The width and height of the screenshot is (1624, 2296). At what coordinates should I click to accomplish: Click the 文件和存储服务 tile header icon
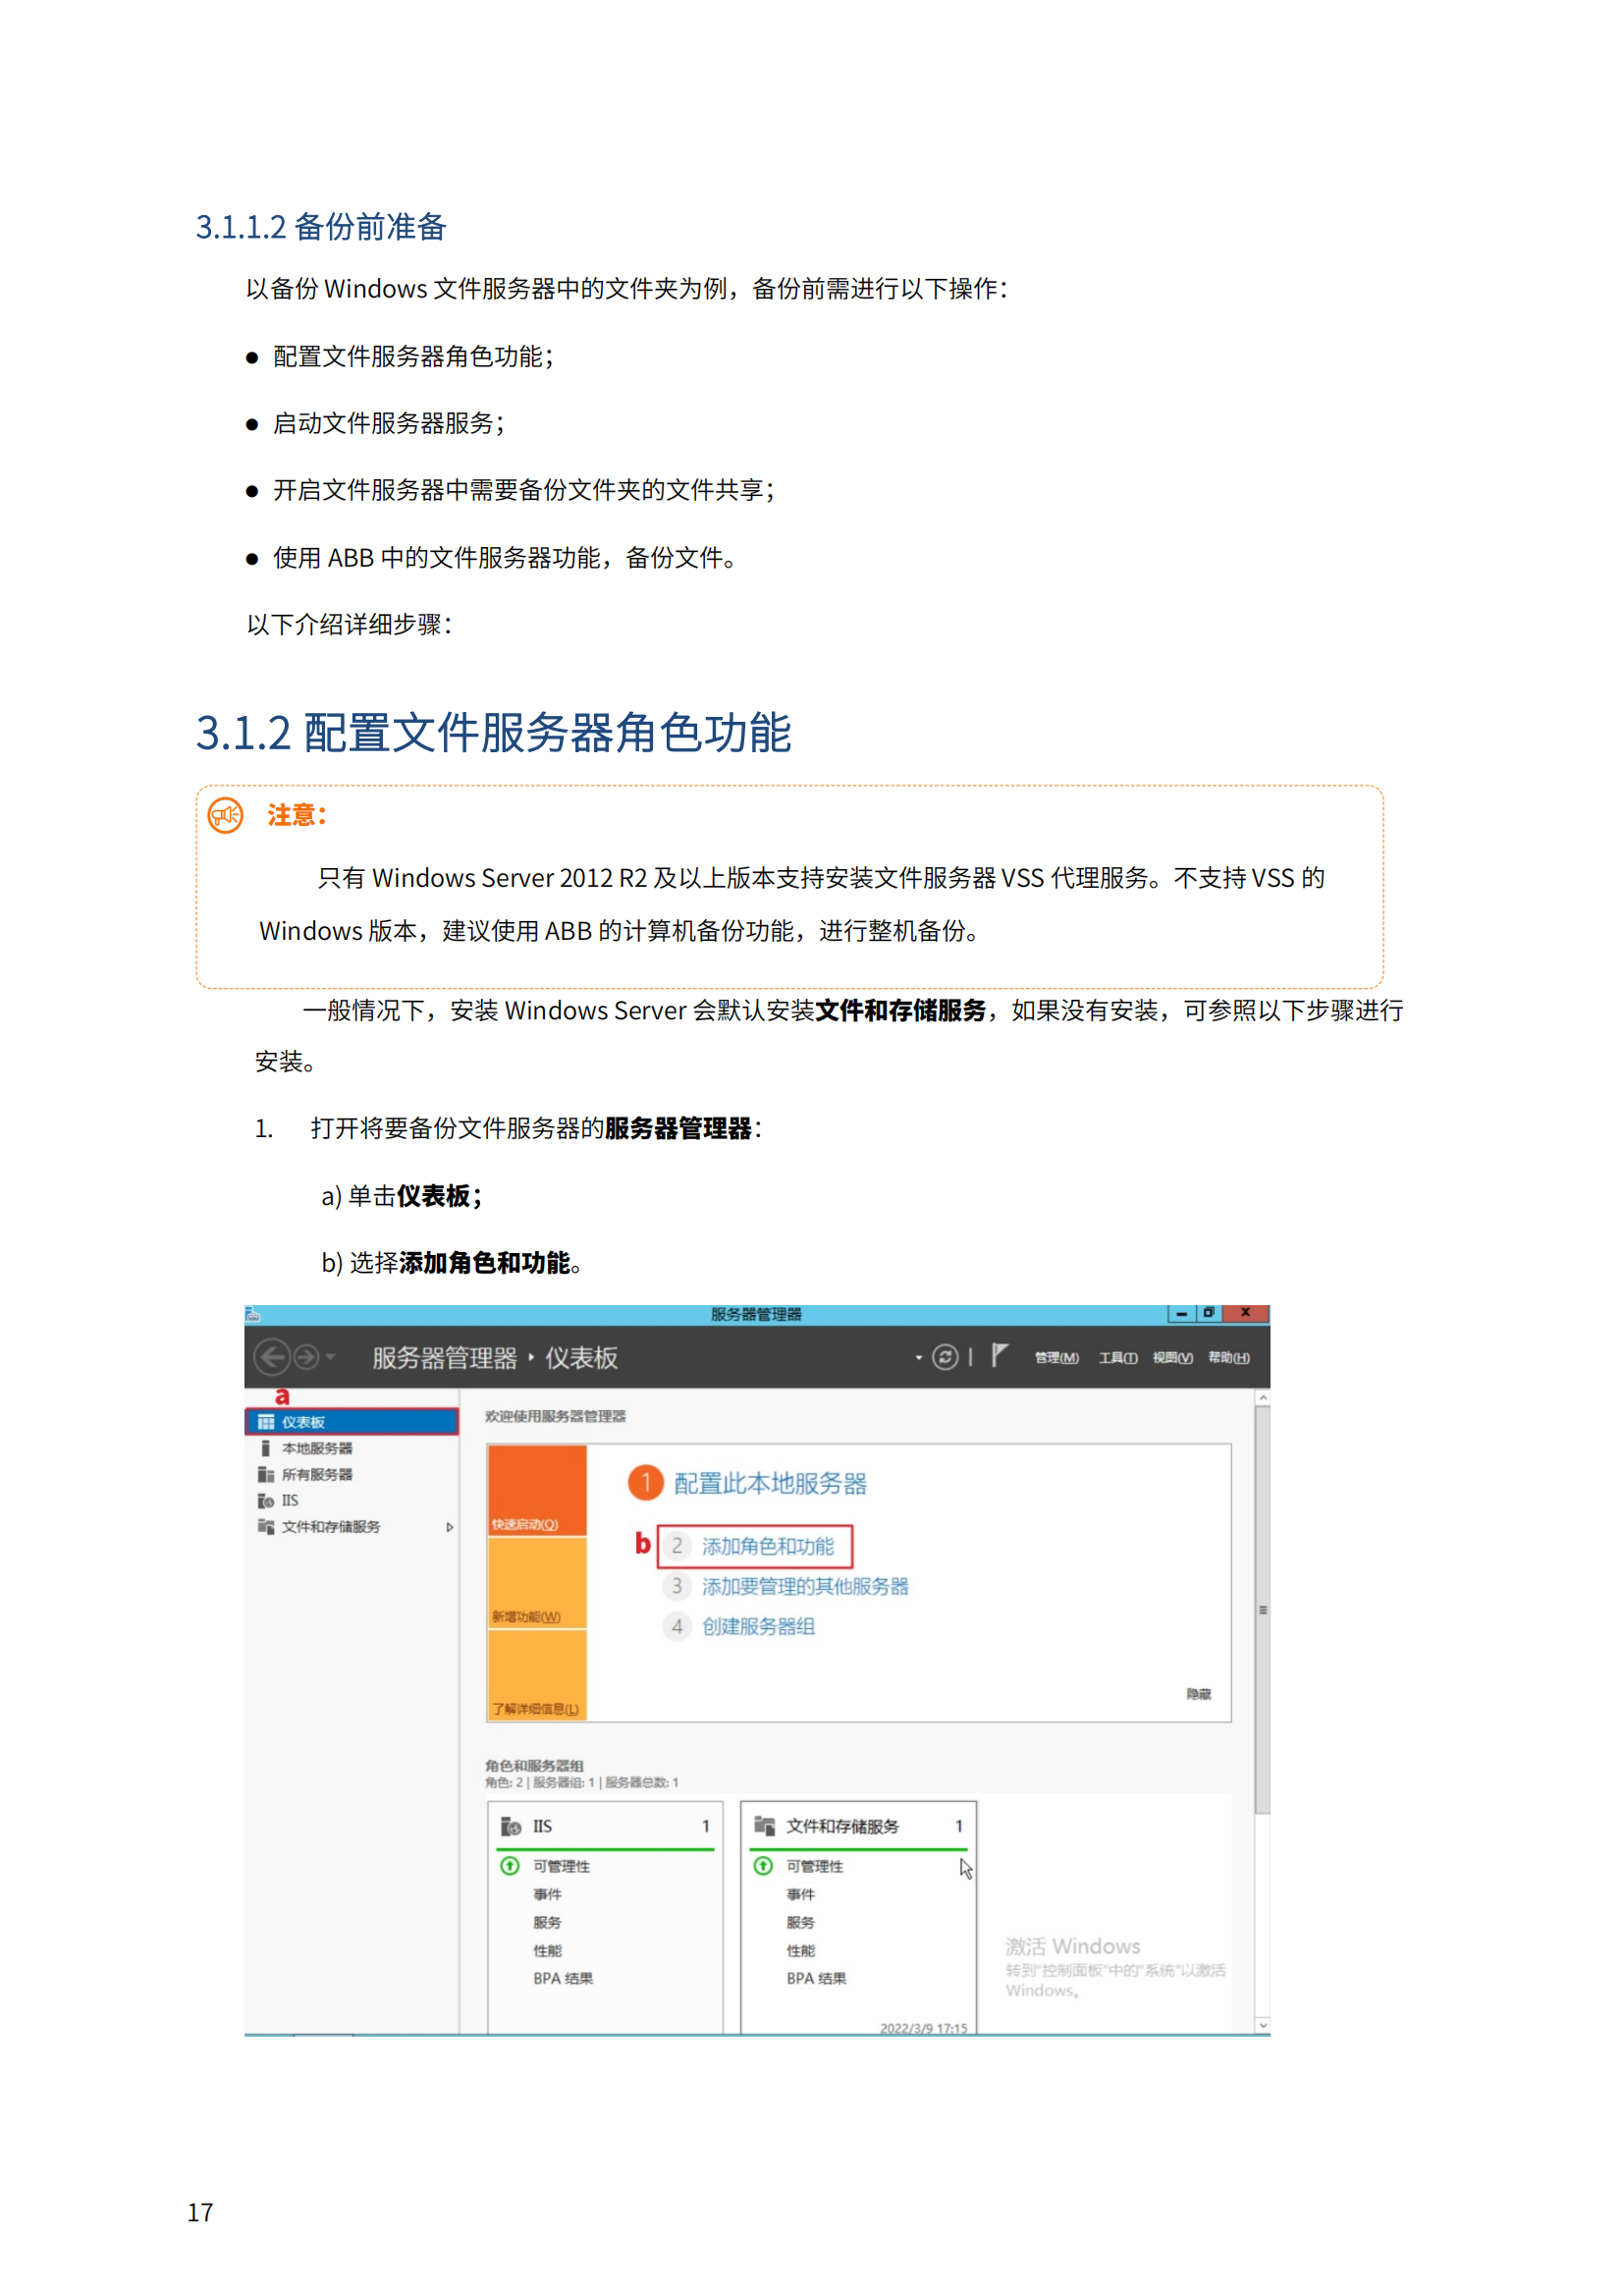click(x=765, y=1826)
